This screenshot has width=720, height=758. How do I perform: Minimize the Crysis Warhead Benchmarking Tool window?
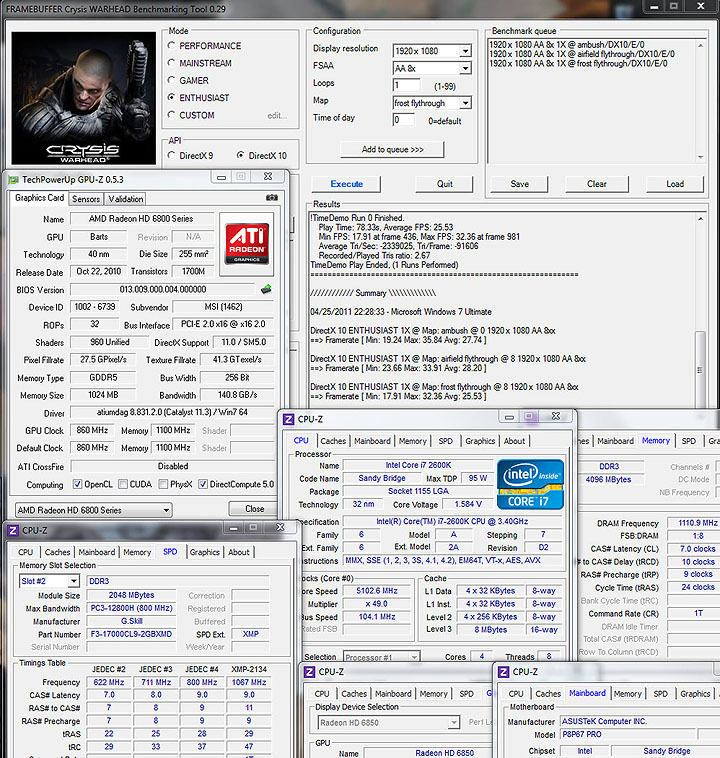coord(654,6)
